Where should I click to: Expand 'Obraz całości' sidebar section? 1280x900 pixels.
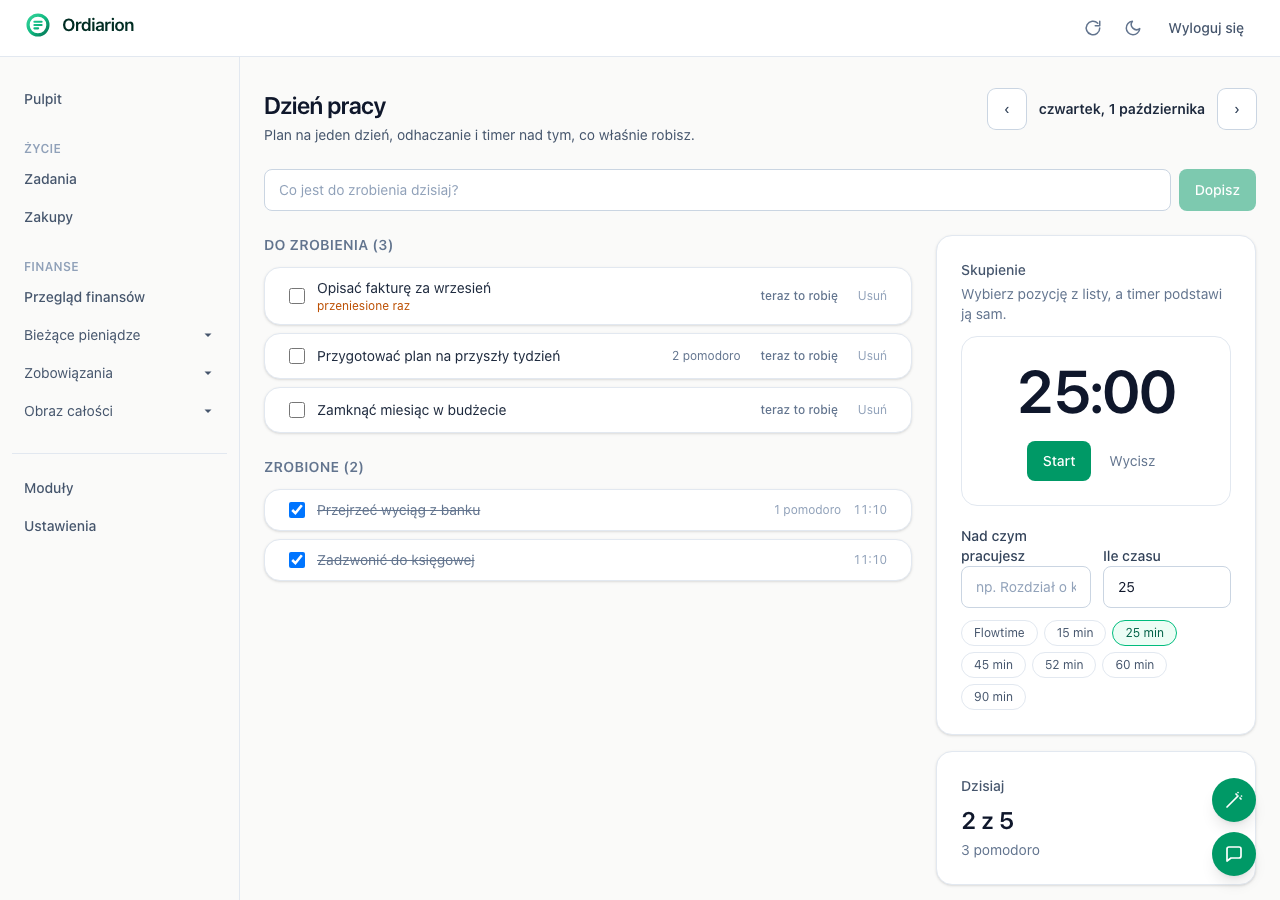point(119,411)
